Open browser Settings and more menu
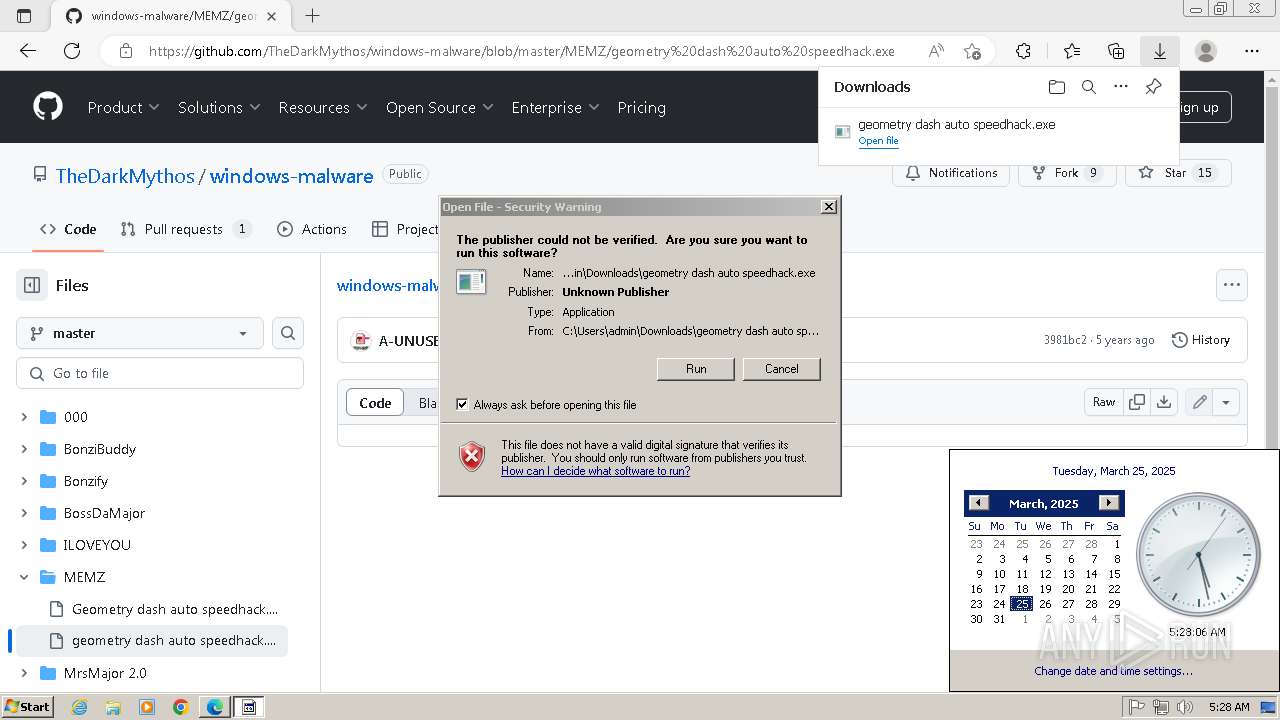1280x720 pixels. 1252,51
